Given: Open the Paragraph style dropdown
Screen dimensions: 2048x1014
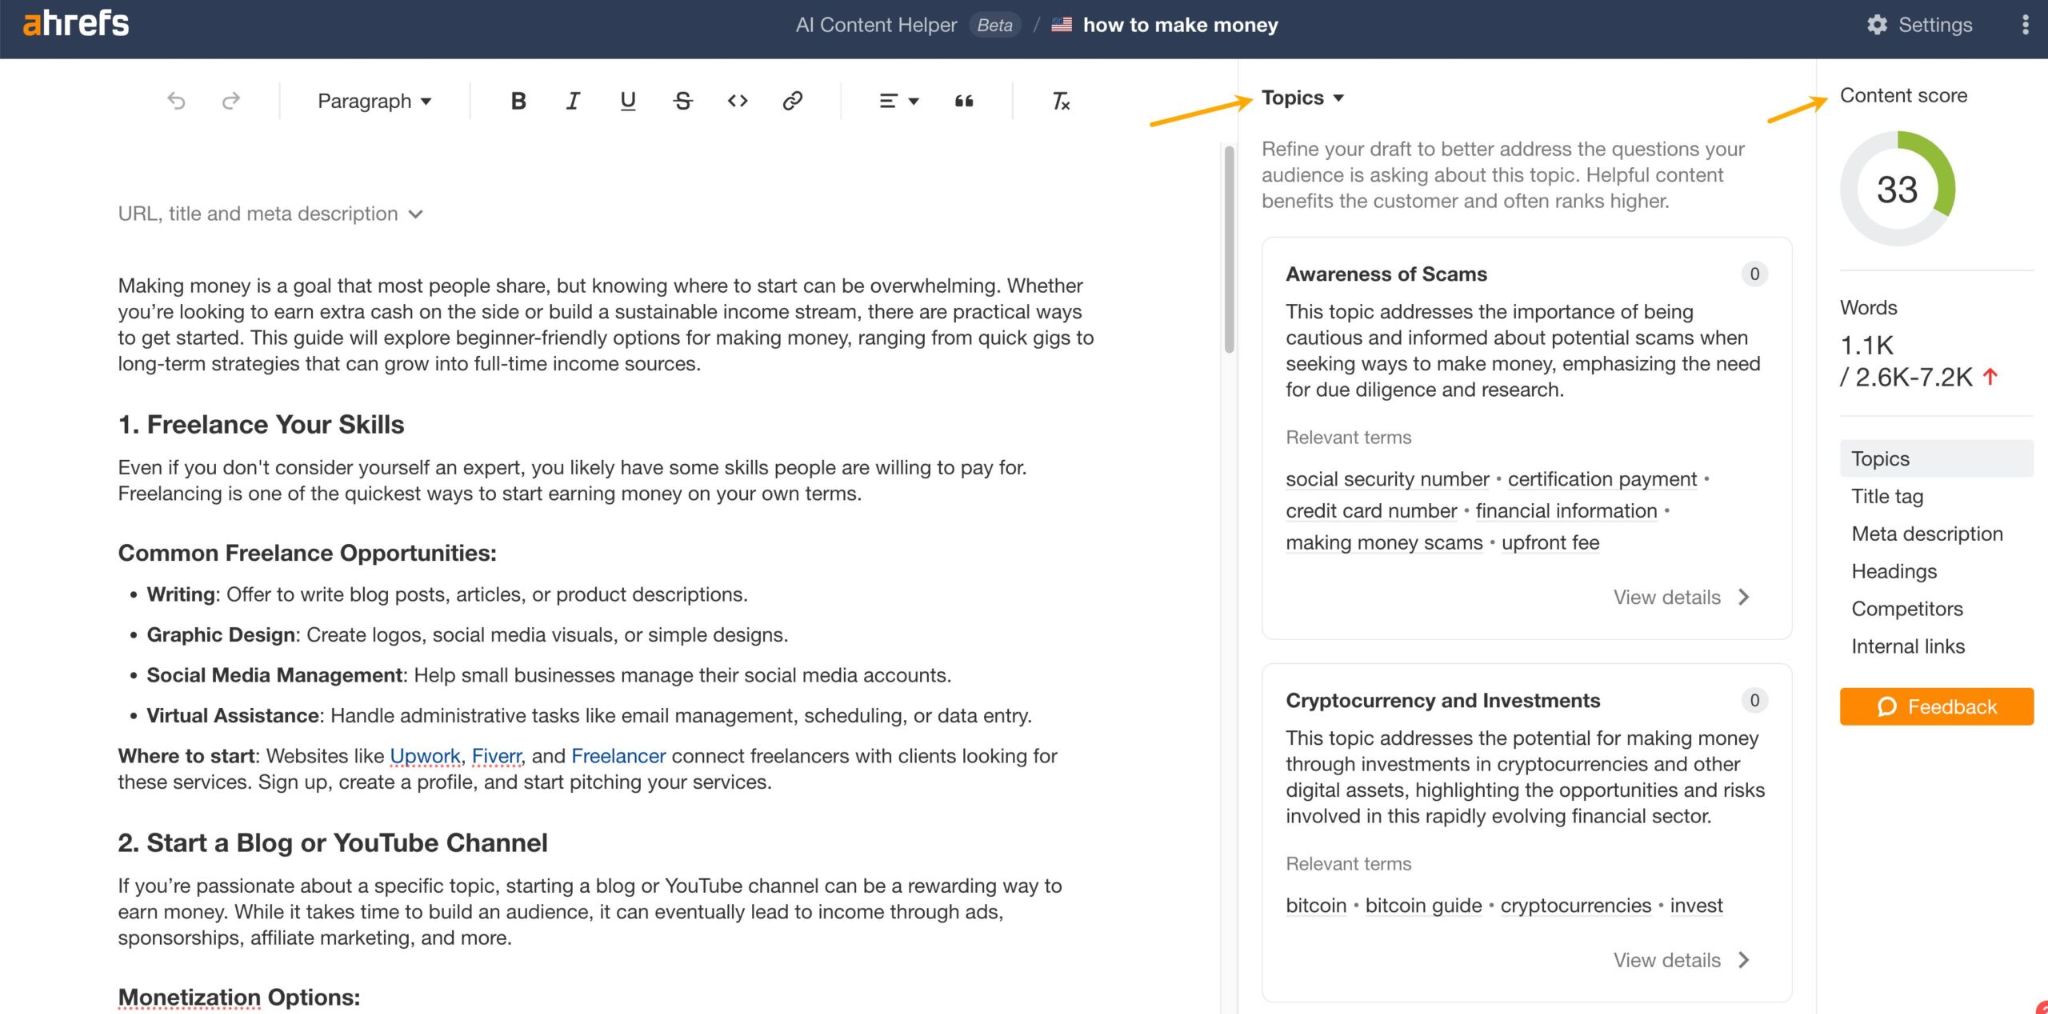Looking at the screenshot, I should 373,100.
